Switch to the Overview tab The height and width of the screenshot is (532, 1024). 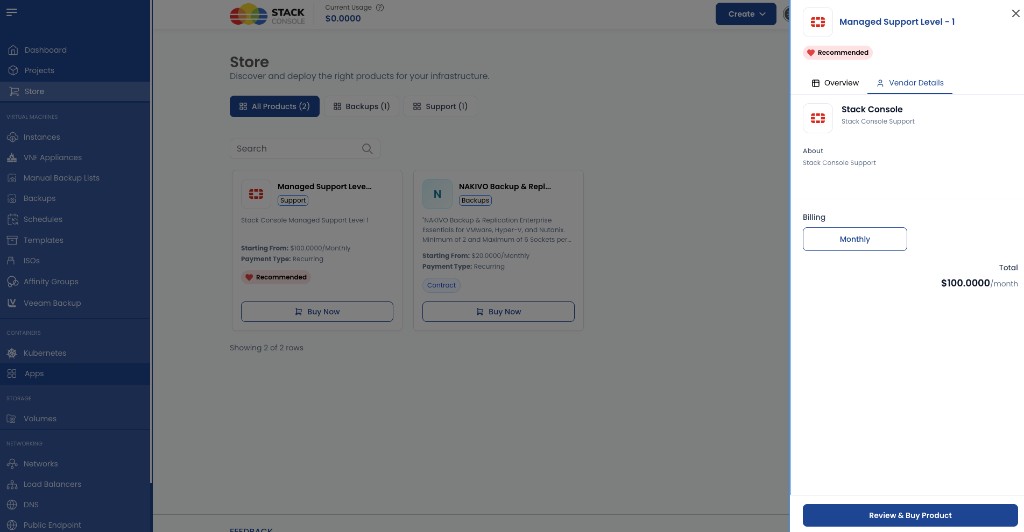(835, 83)
